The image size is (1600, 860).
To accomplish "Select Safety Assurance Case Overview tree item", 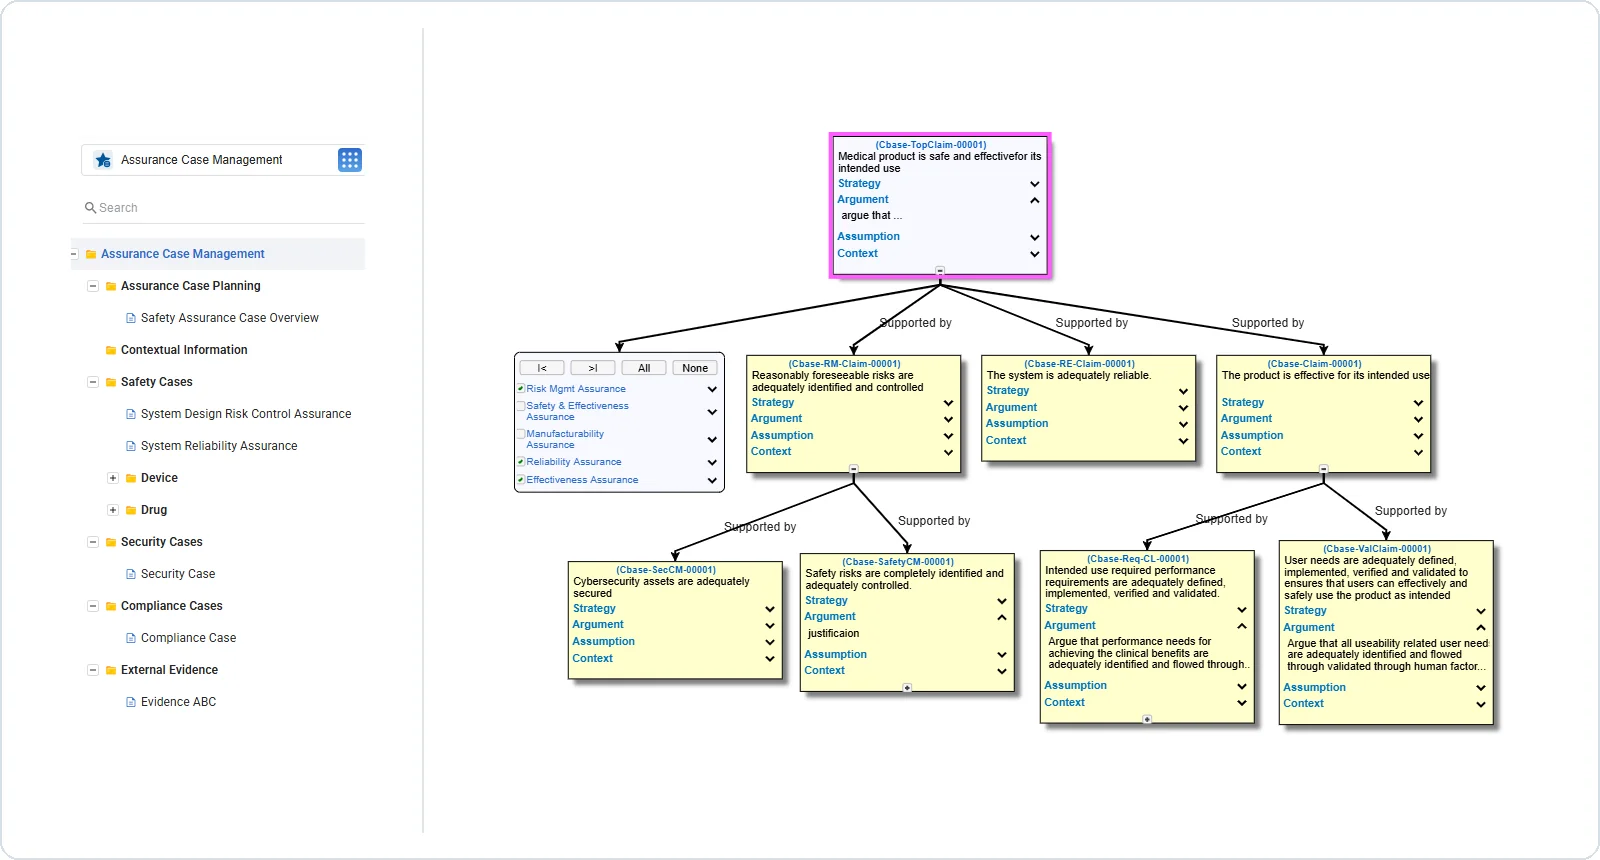I will click(230, 318).
